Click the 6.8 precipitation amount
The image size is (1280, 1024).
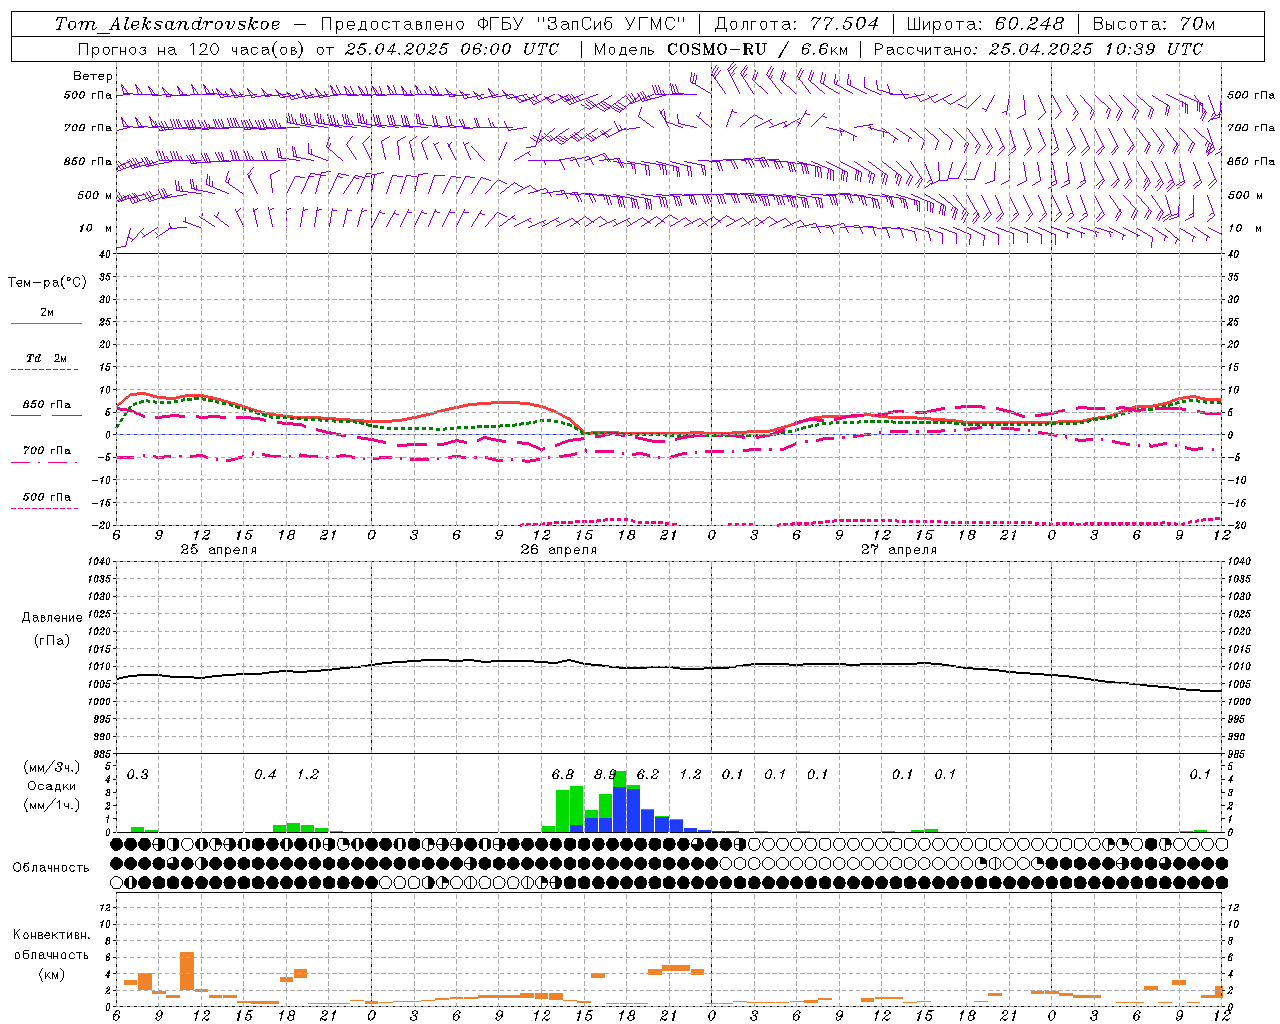click(x=563, y=774)
